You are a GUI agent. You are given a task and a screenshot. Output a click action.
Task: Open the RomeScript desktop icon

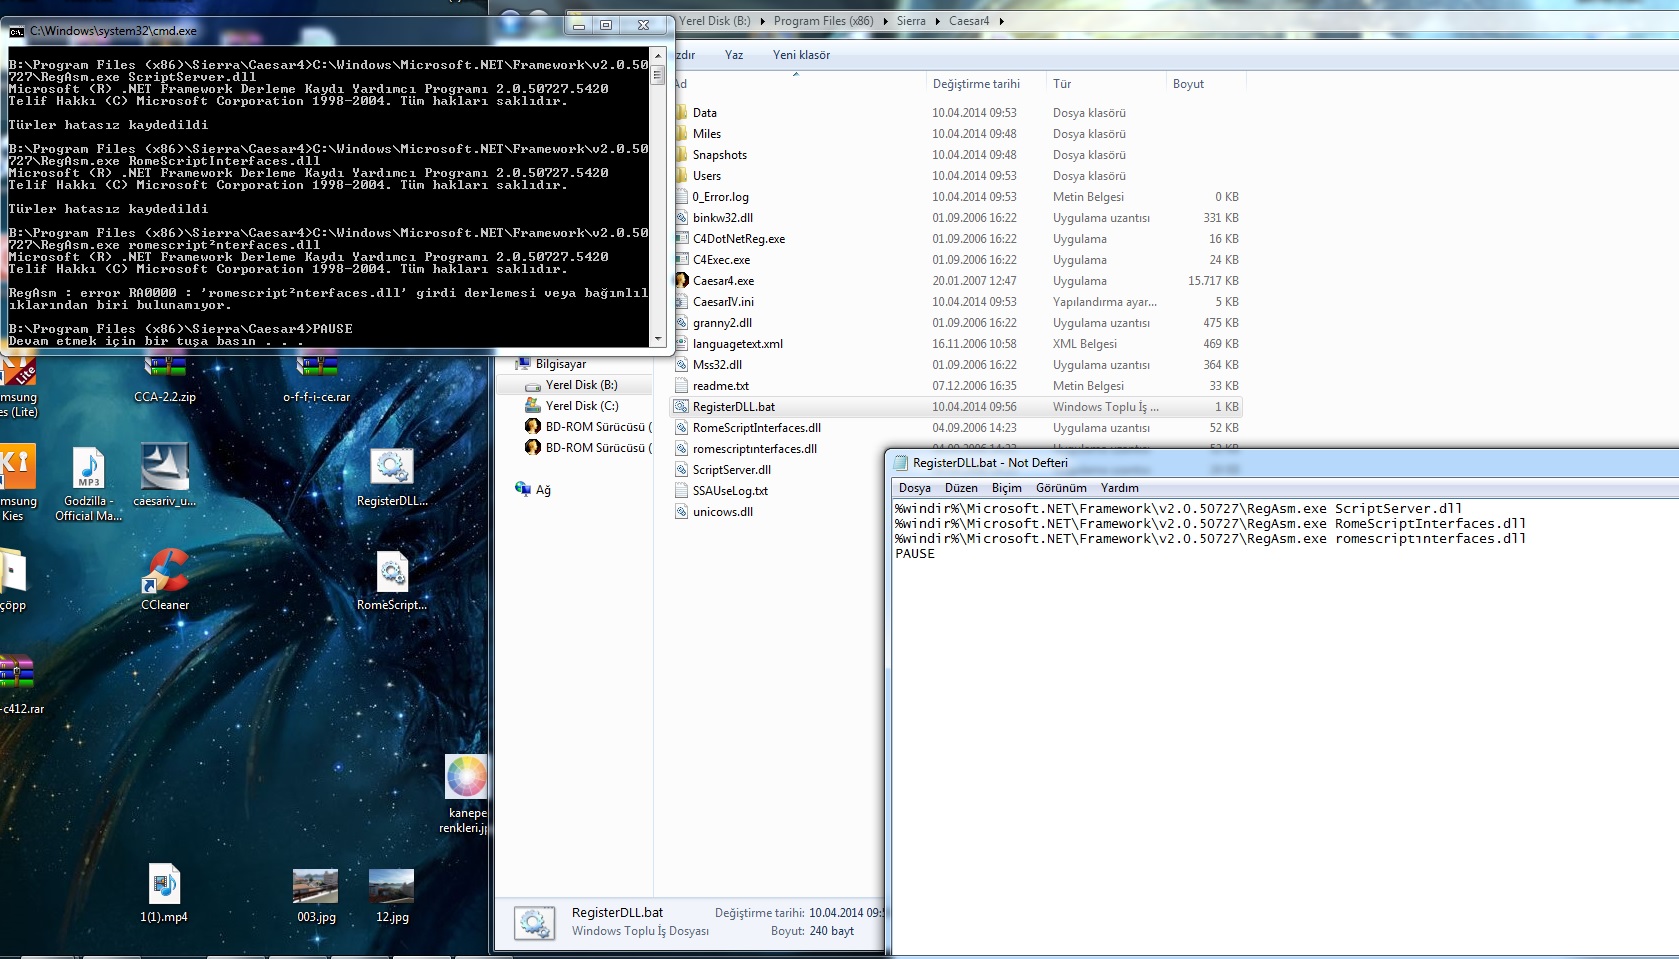tap(392, 580)
